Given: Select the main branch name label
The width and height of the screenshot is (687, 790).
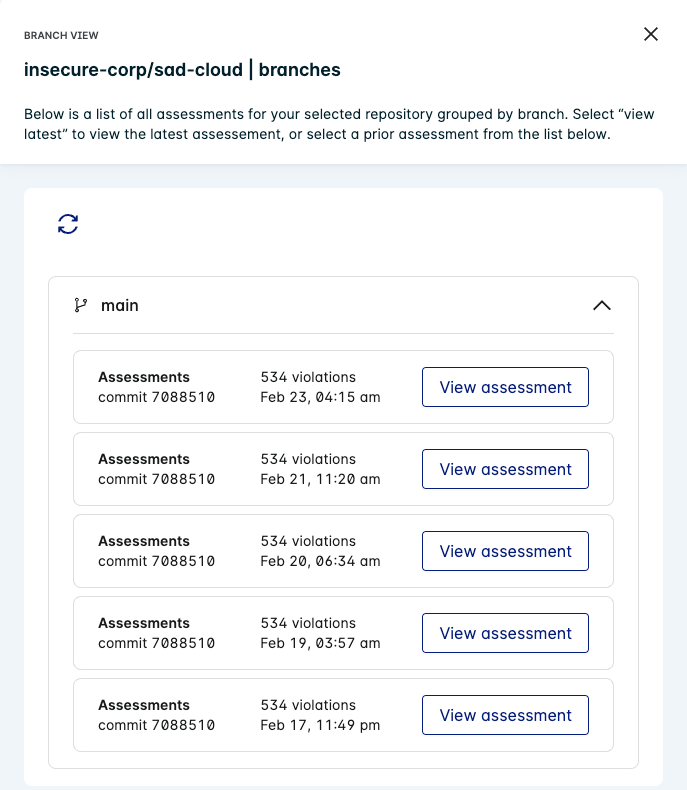Looking at the screenshot, I should [x=120, y=305].
